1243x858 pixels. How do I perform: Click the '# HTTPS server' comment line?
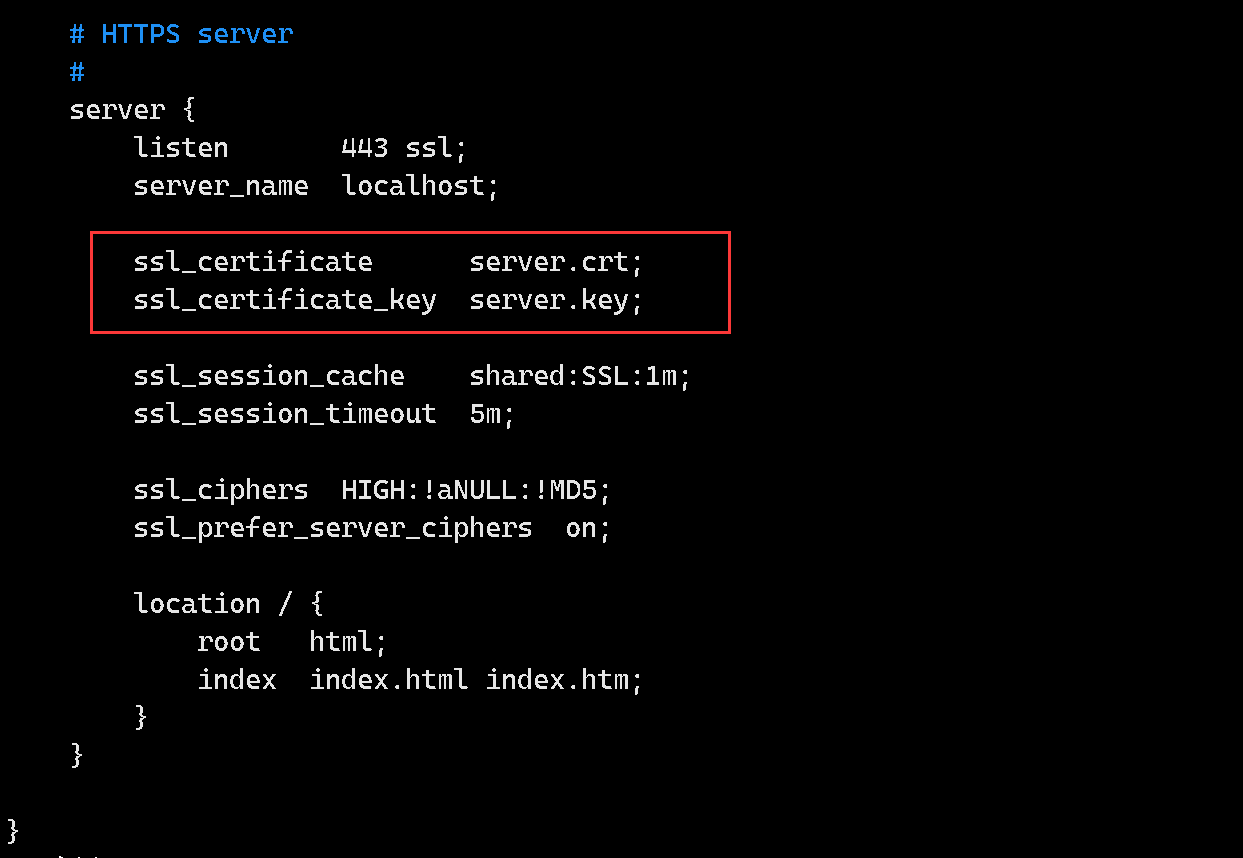pos(181,34)
